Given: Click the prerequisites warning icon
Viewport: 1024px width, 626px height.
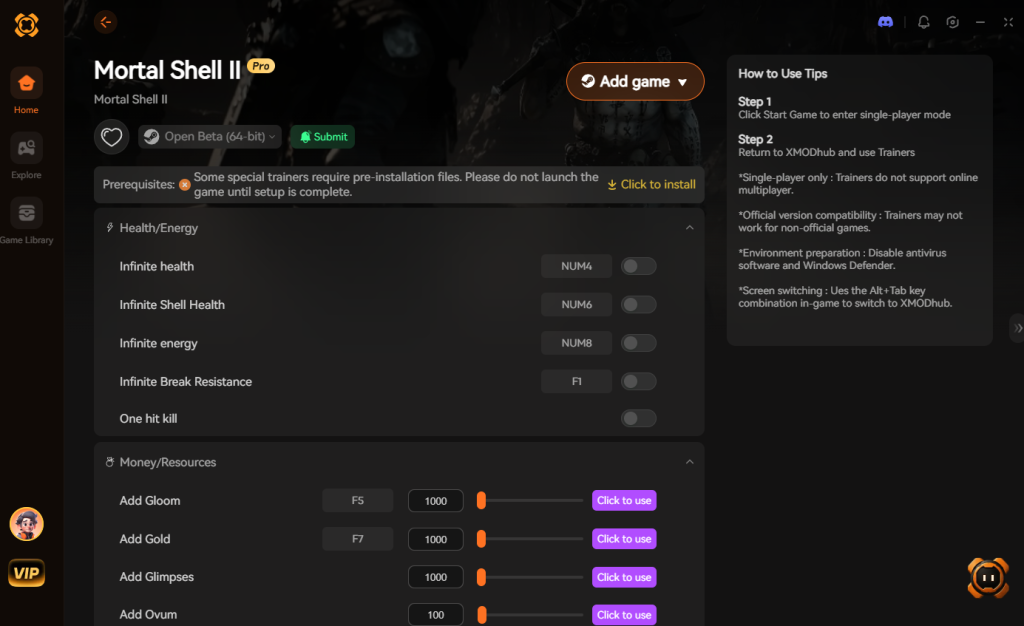Looking at the screenshot, I should 185,185.
